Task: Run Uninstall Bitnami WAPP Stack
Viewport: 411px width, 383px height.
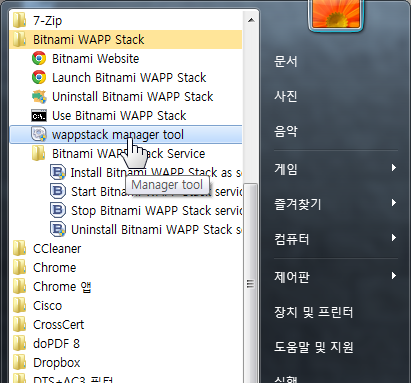Action: point(133,97)
